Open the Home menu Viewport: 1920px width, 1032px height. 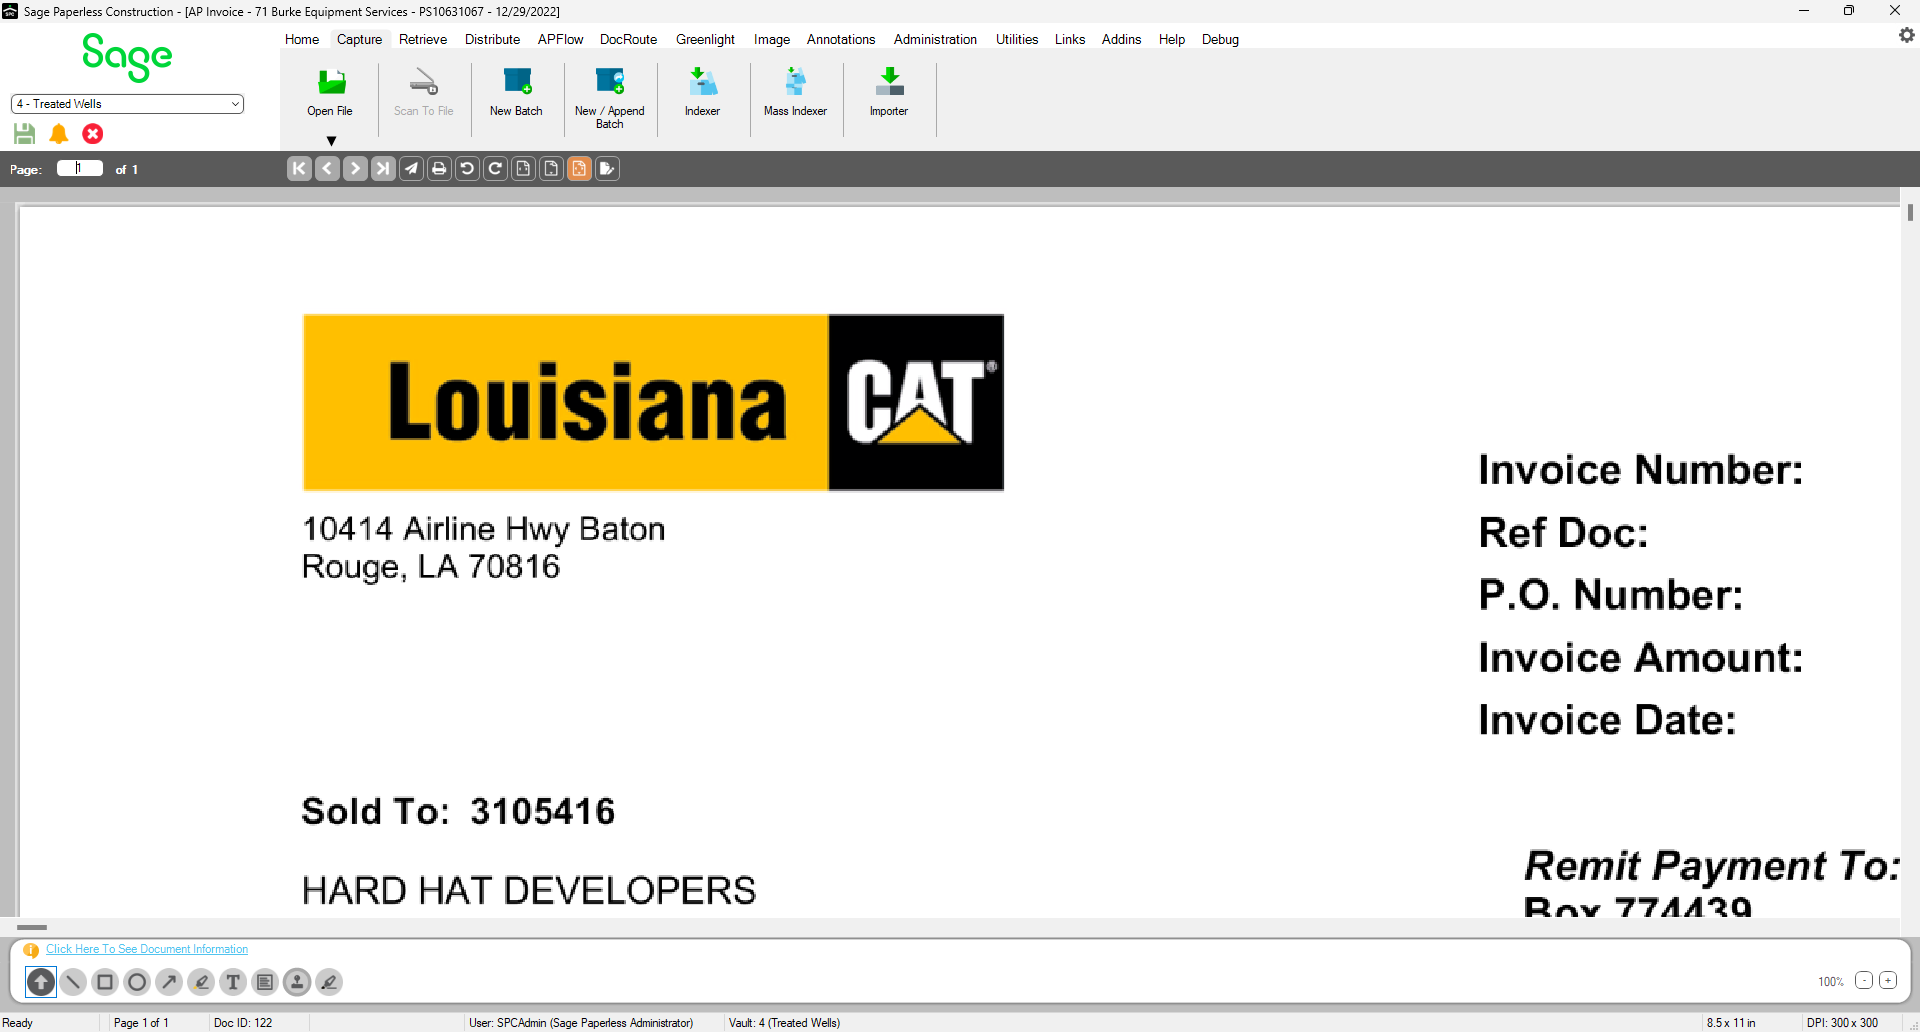(x=302, y=39)
